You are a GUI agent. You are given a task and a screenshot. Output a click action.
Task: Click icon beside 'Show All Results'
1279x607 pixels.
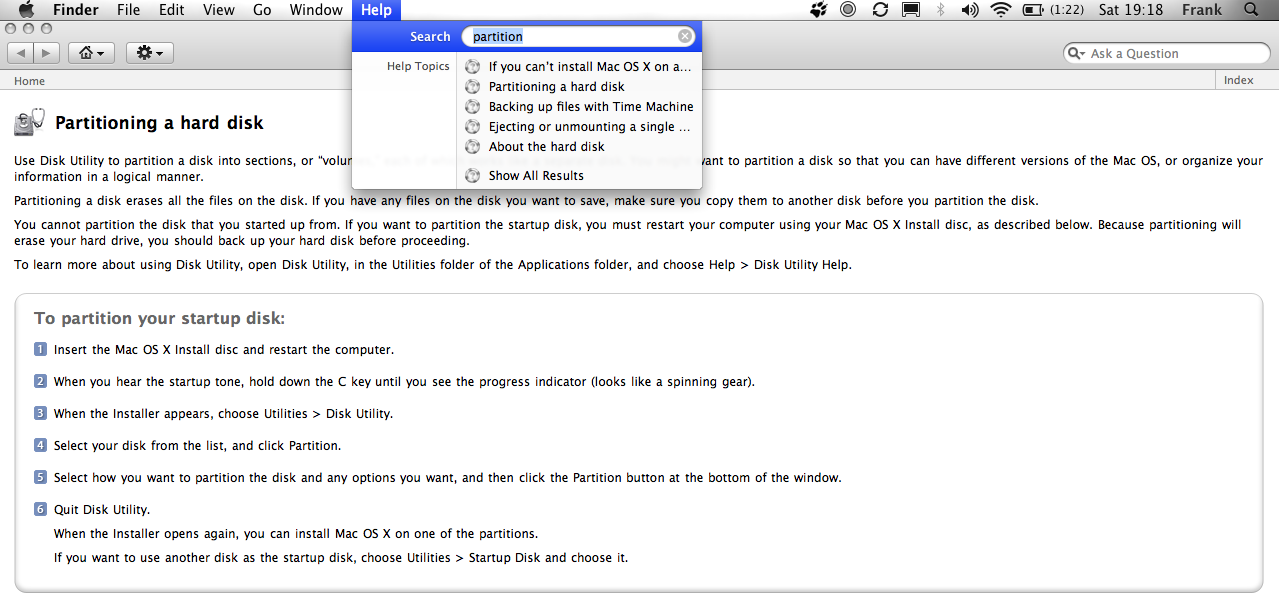coord(473,176)
